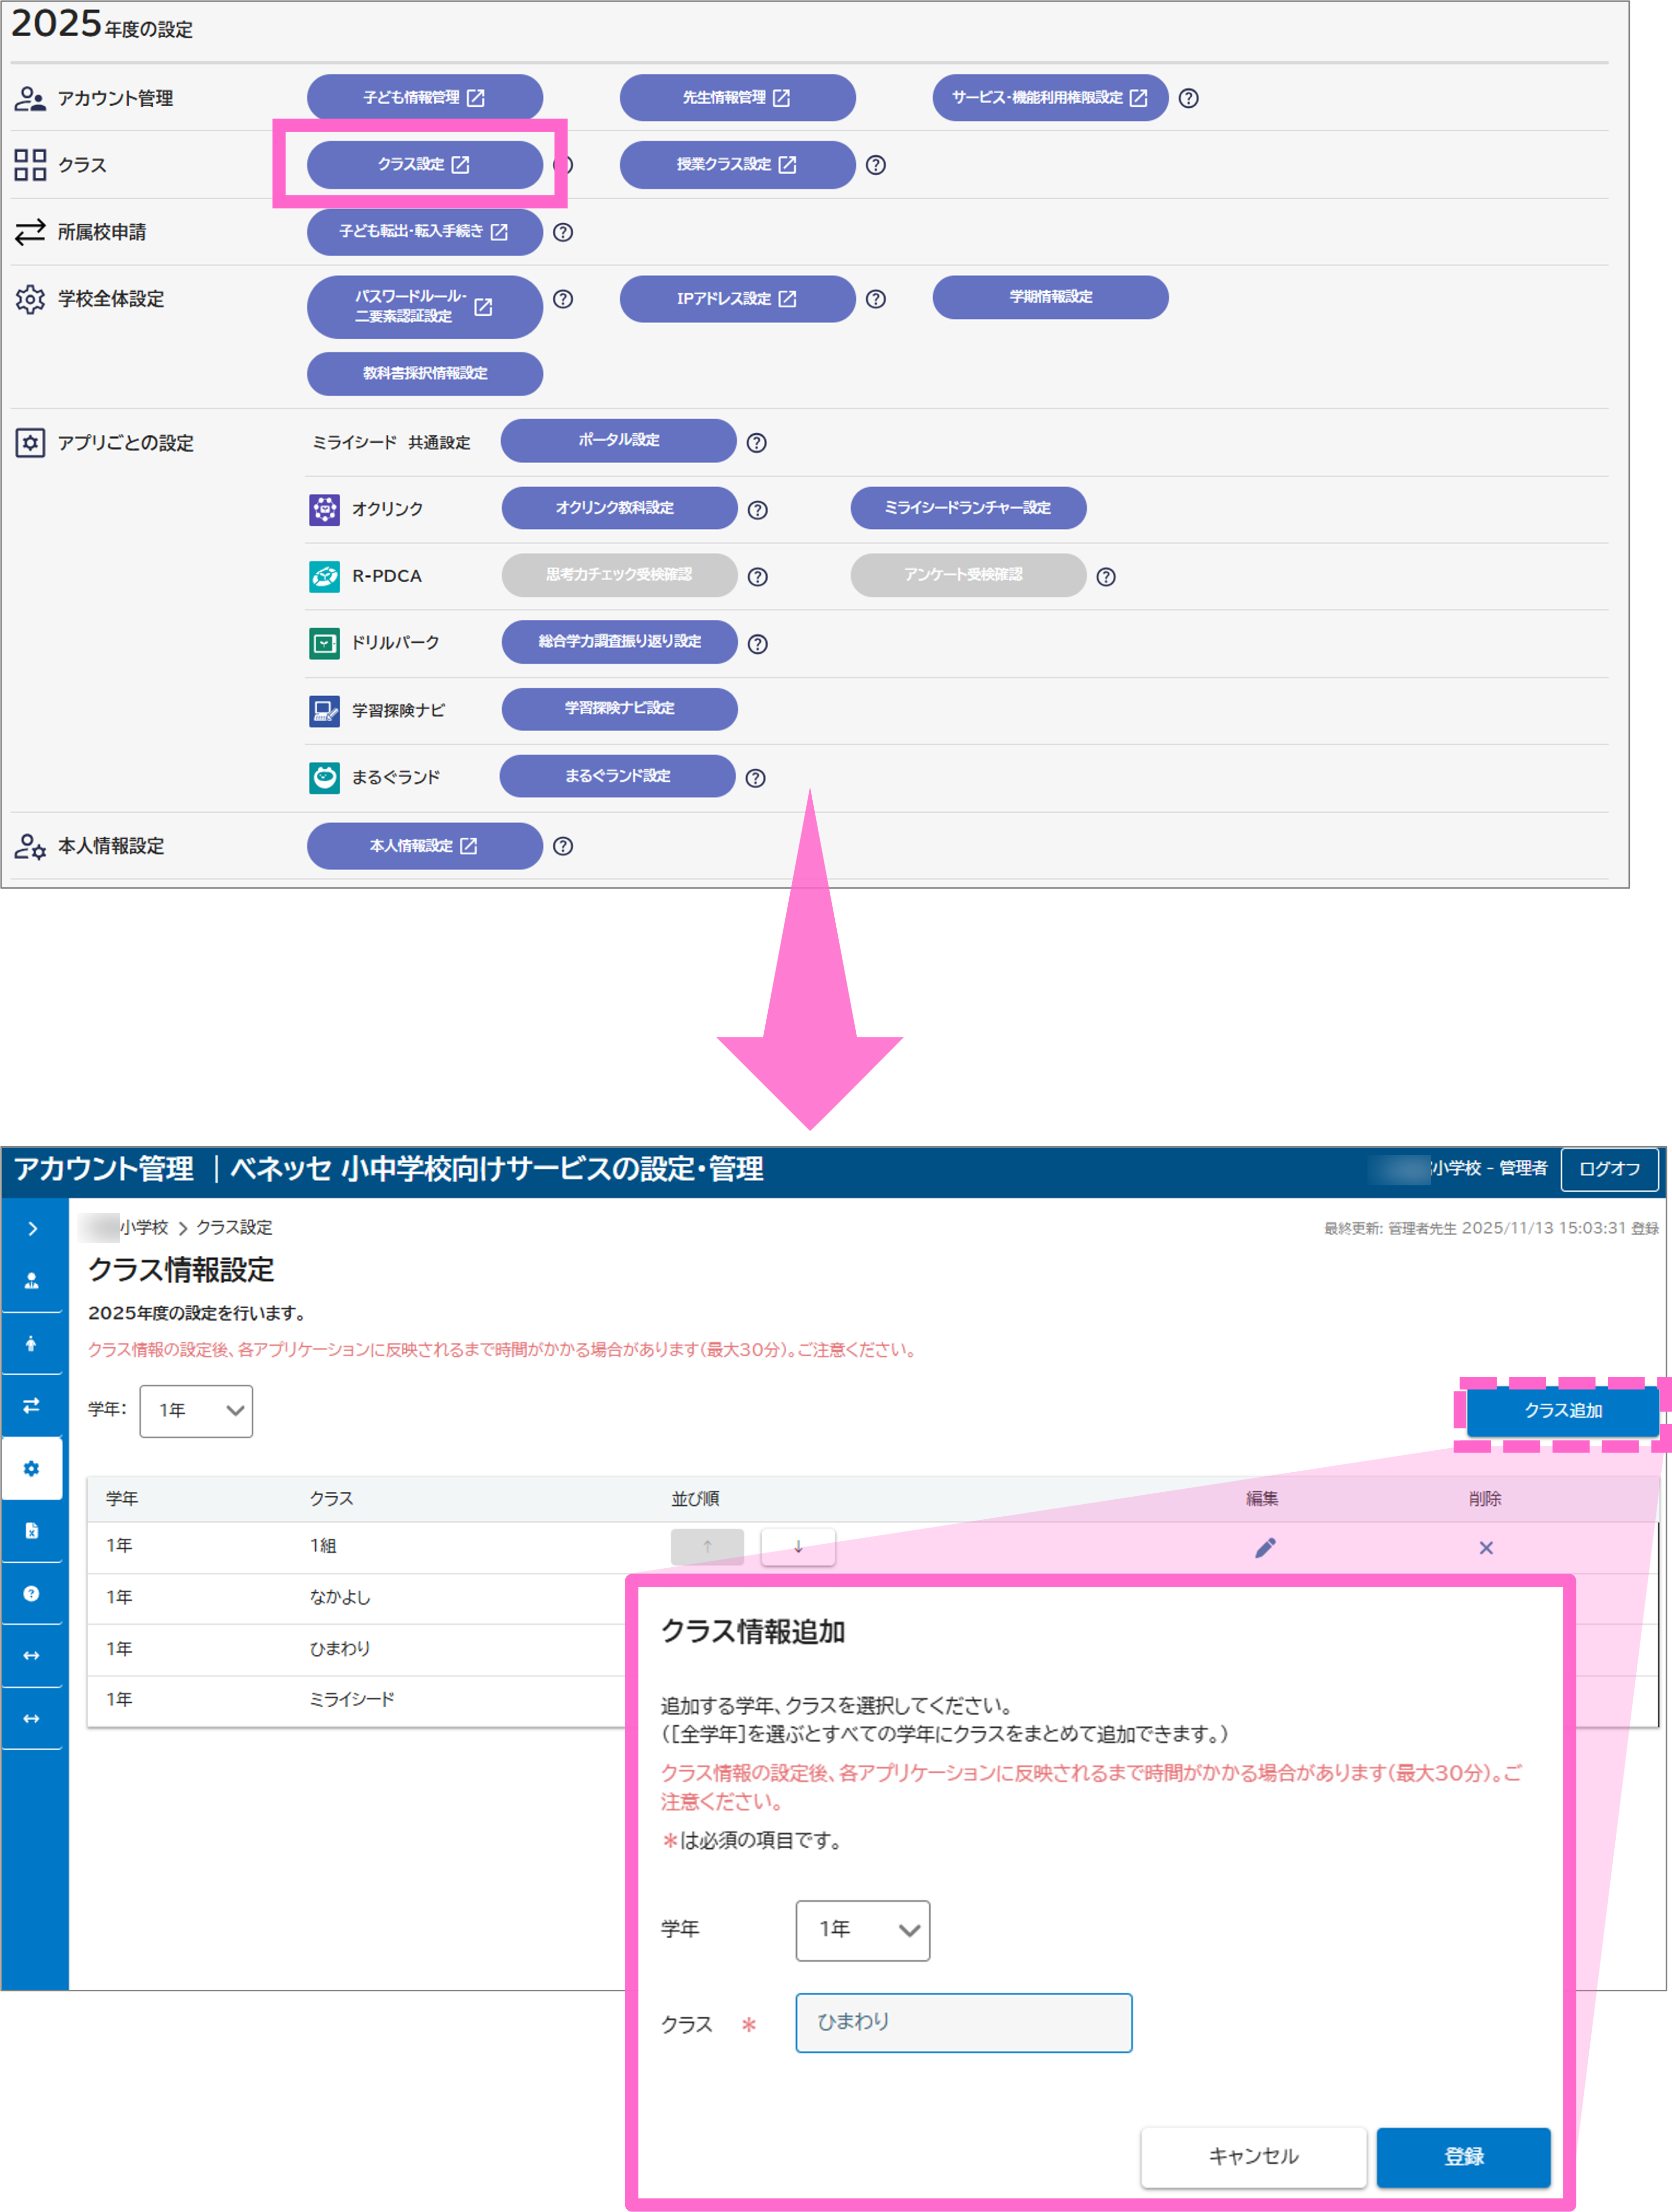
Task: Focus the クラス name input field
Action: 963,2023
